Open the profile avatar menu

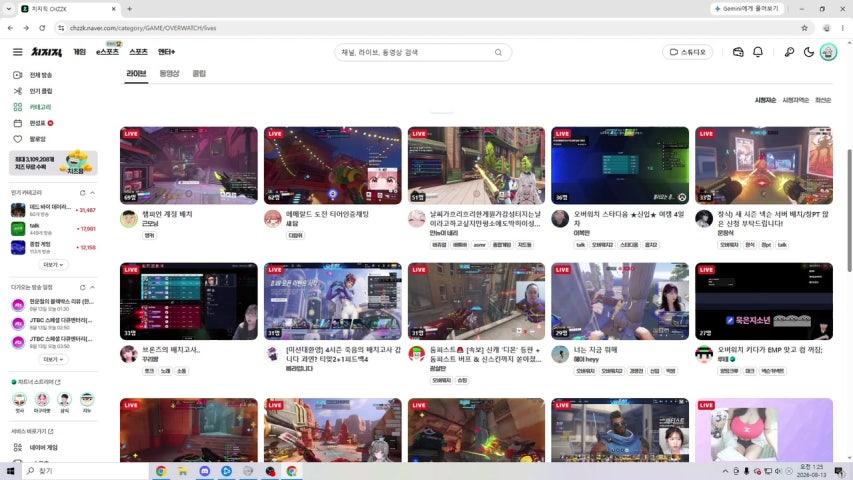[x=829, y=52]
